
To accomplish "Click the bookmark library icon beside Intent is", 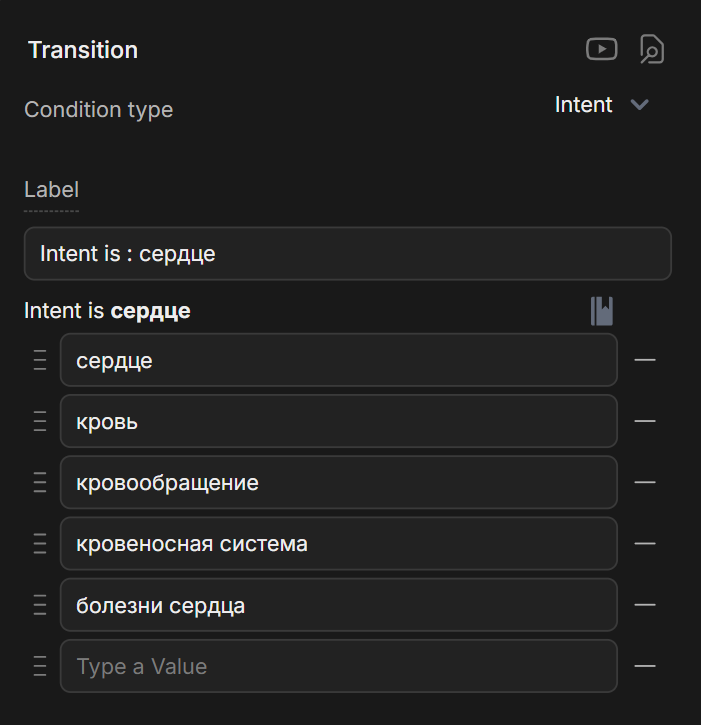I will coord(602,311).
